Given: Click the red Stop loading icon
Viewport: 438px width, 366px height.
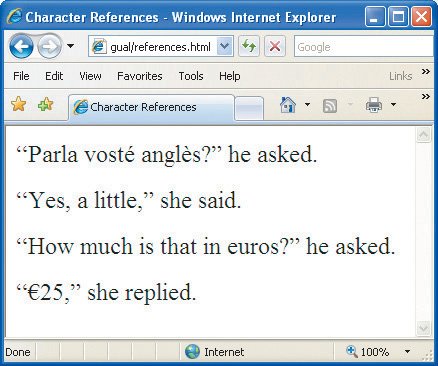Looking at the screenshot, I should pyautogui.click(x=275, y=46).
